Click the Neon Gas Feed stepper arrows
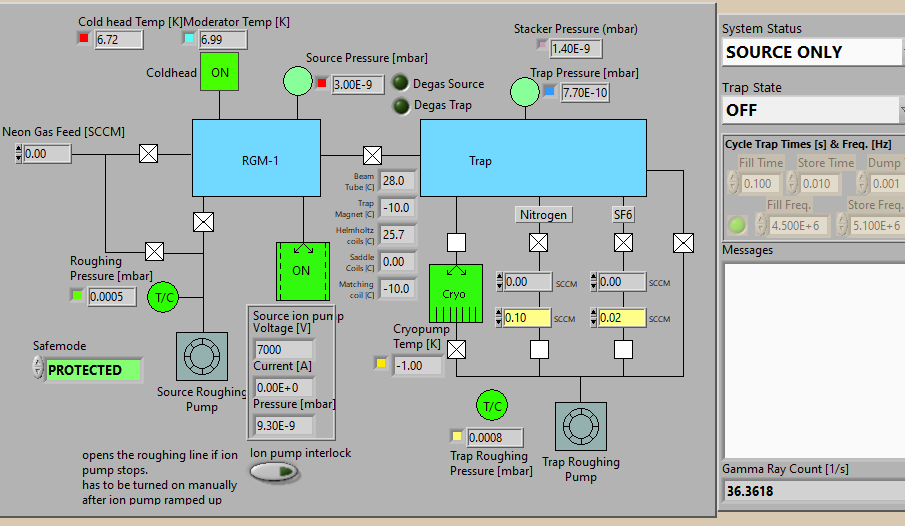905x526 pixels. 18,154
